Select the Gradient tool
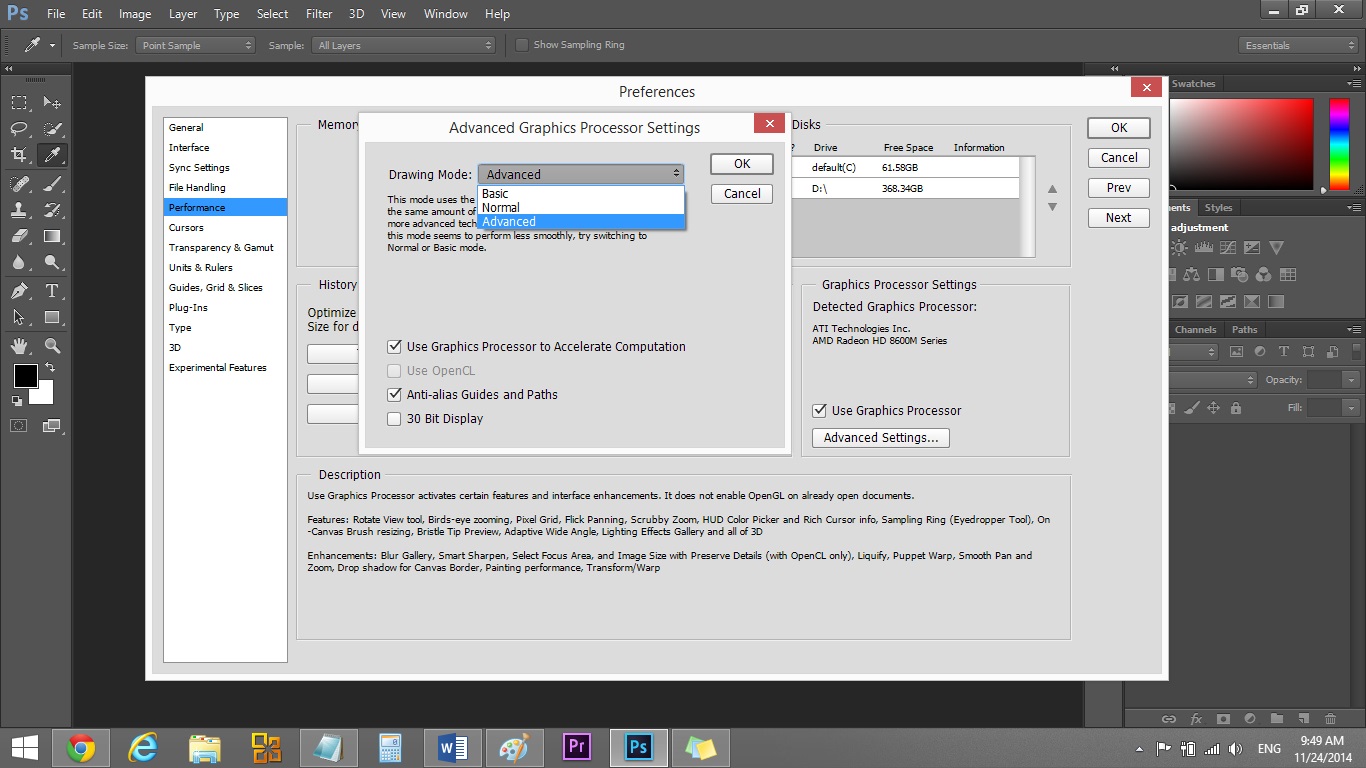Screen dimensions: 1366x768 [x=52, y=236]
